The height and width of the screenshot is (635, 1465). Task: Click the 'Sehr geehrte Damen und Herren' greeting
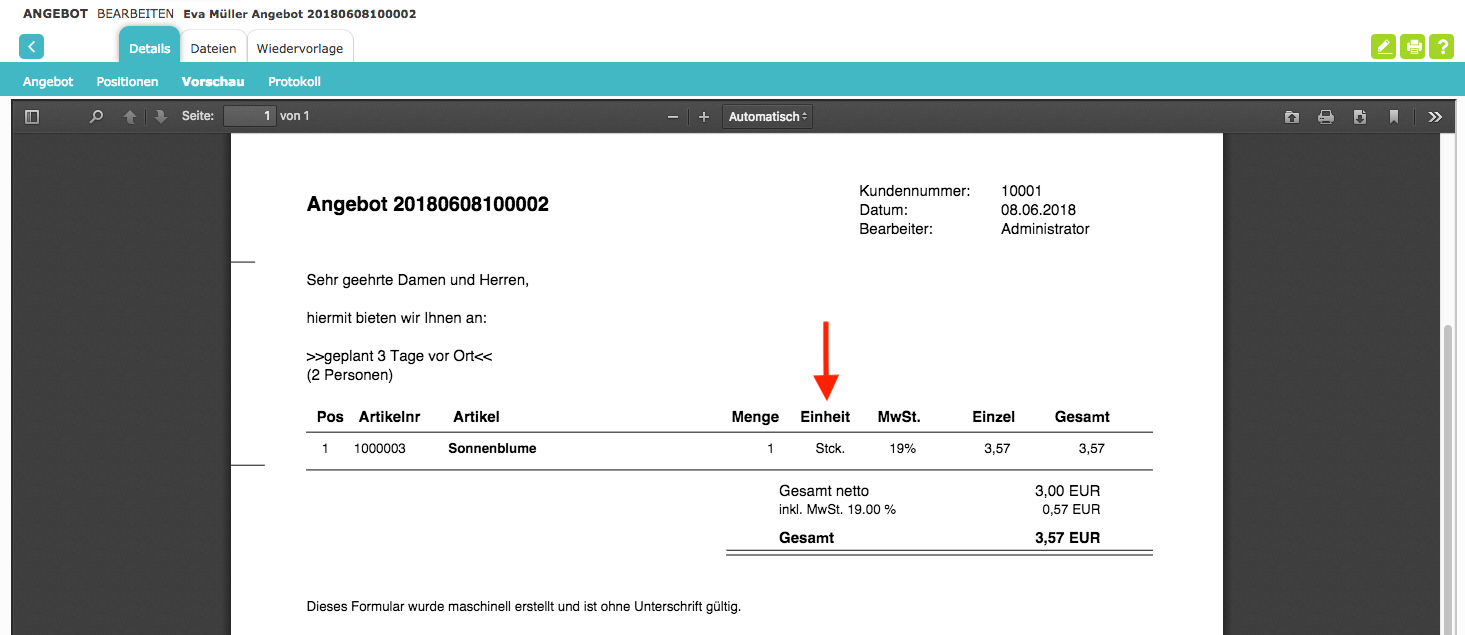point(418,281)
